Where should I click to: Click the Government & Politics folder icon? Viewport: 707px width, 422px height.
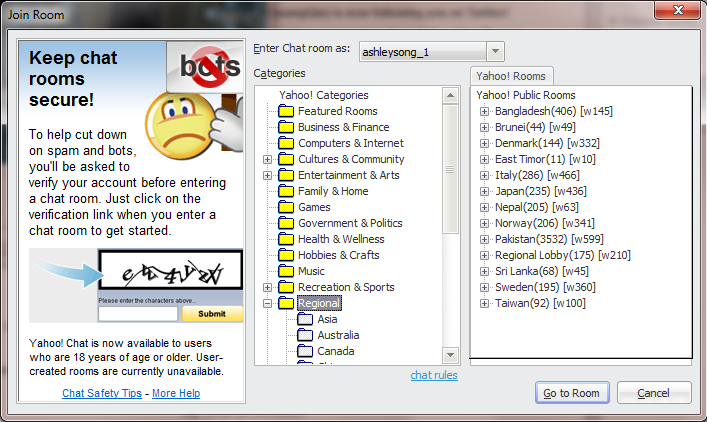point(286,223)
